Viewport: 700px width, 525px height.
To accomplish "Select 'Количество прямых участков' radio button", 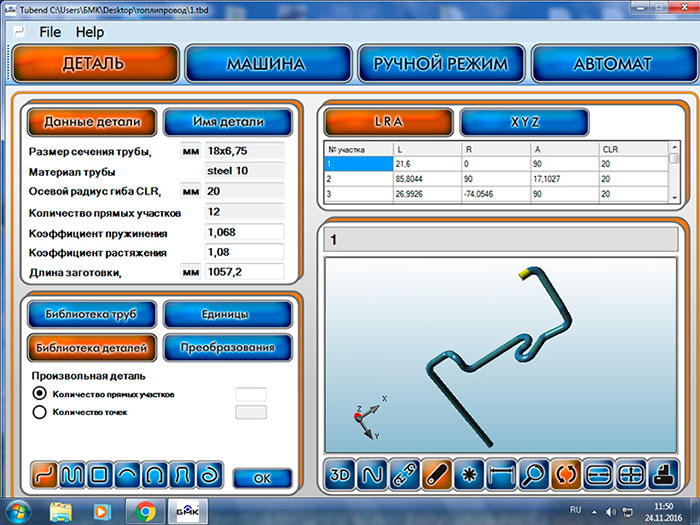I will click(x=41, y=395).
